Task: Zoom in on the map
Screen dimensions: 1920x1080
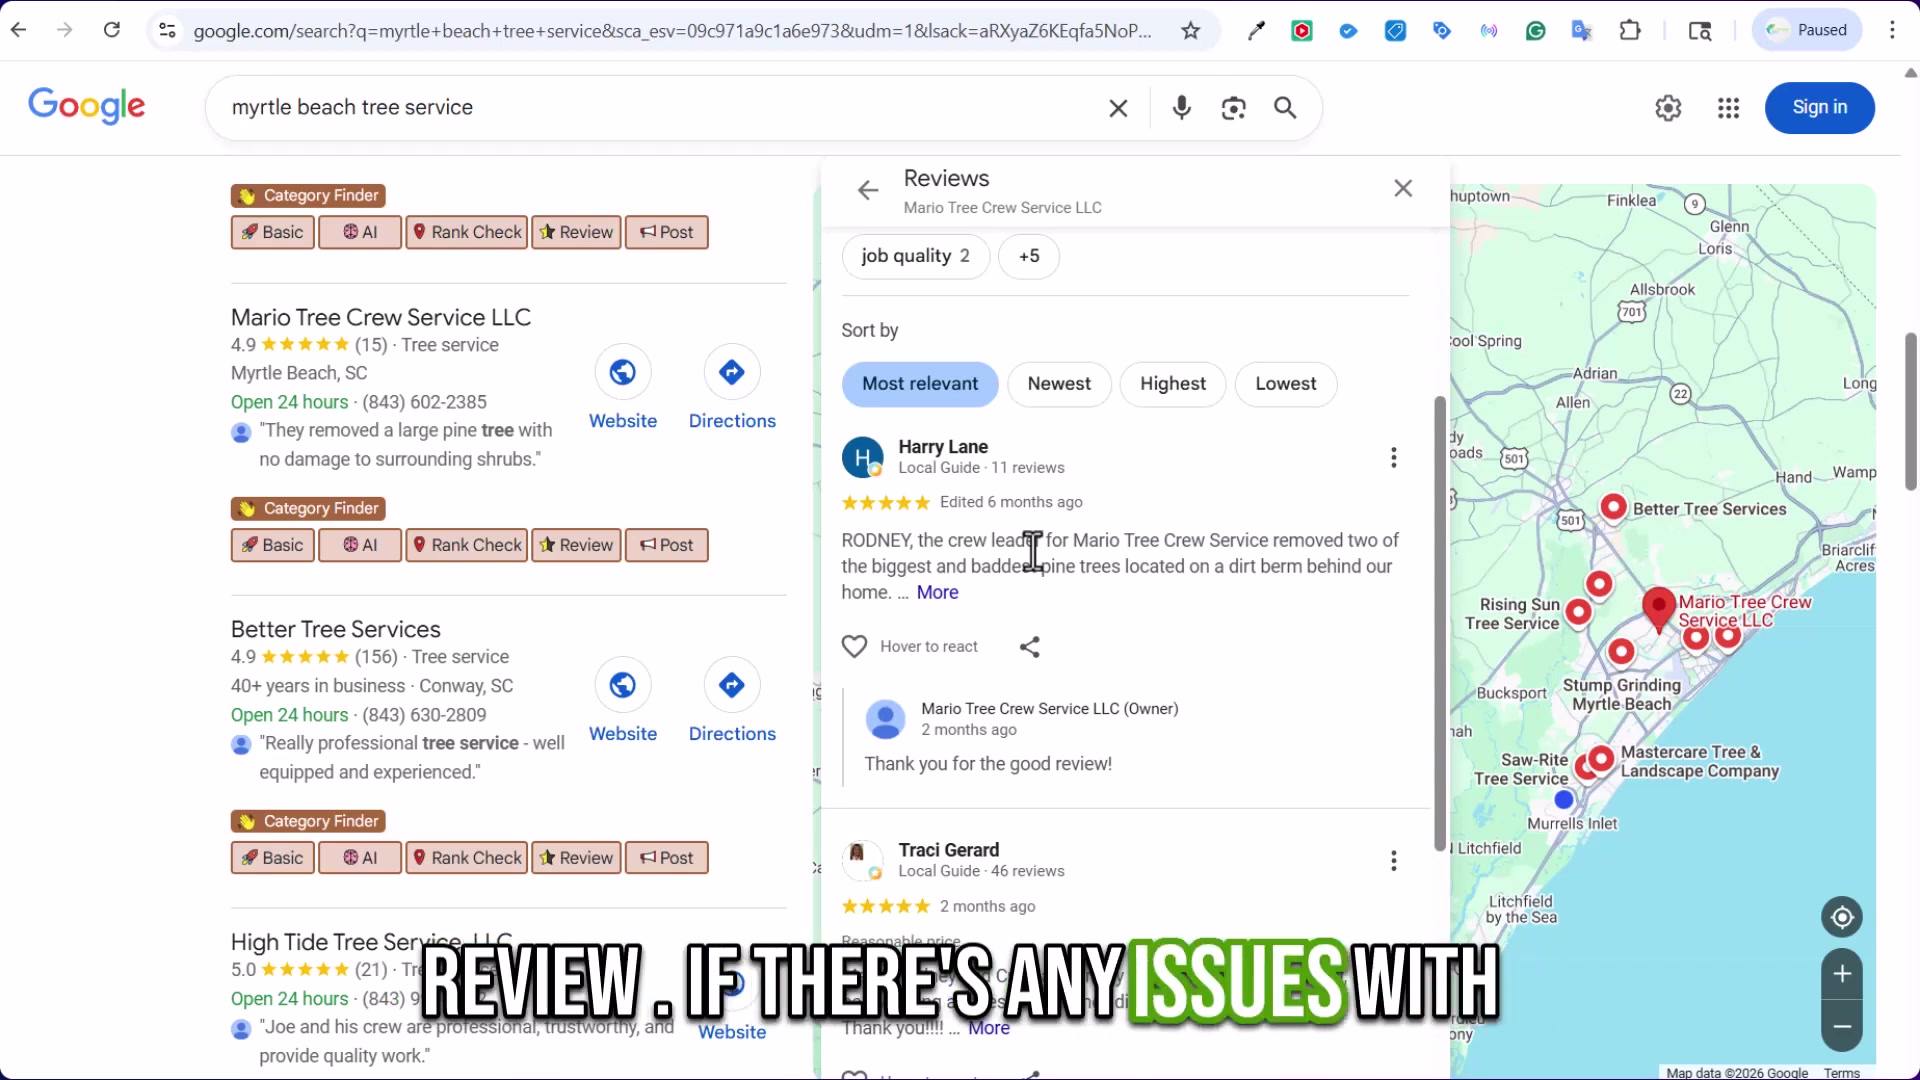Action: 1842,974
